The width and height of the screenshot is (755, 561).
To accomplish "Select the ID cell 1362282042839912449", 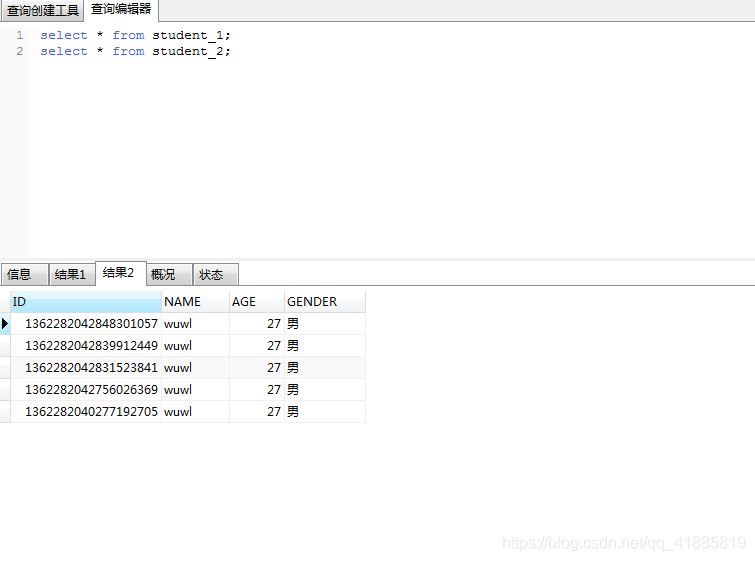I will (x=86, y=346).
